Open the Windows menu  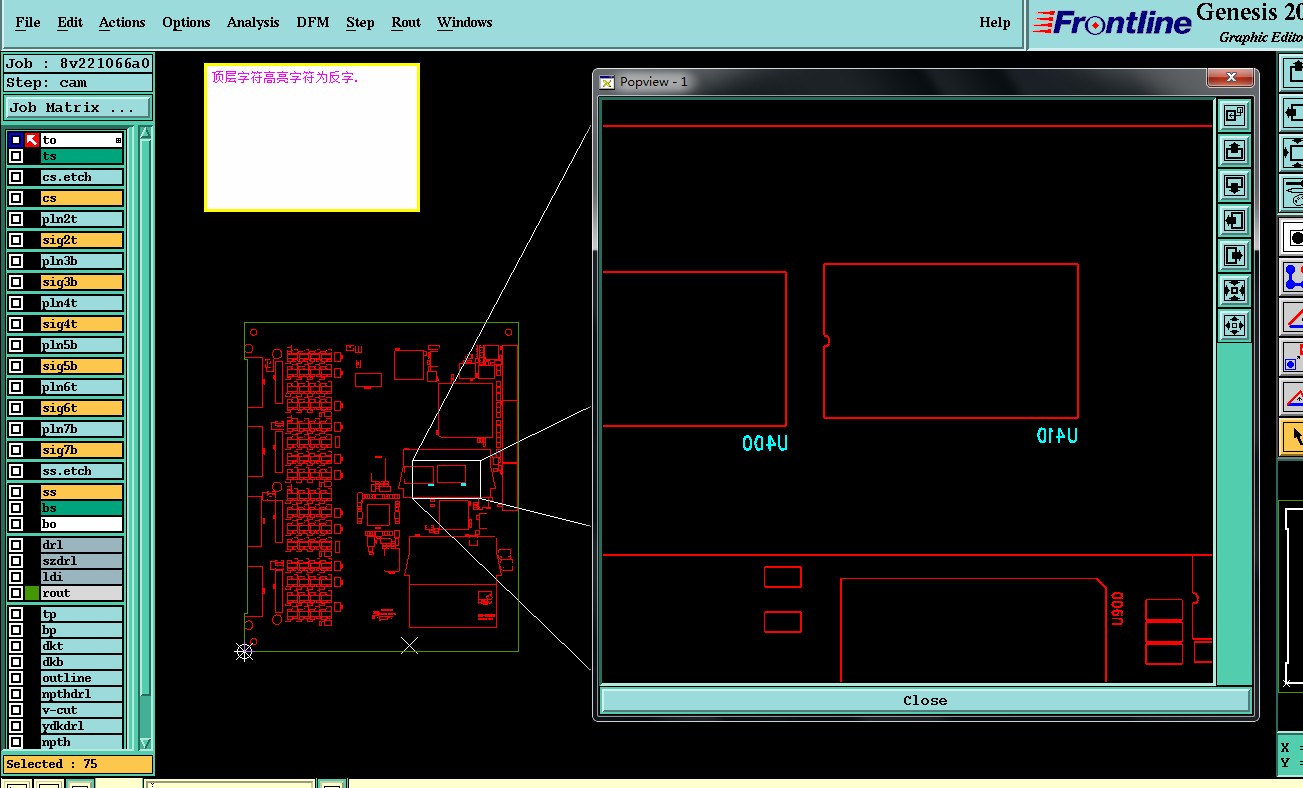coord(465,22)
